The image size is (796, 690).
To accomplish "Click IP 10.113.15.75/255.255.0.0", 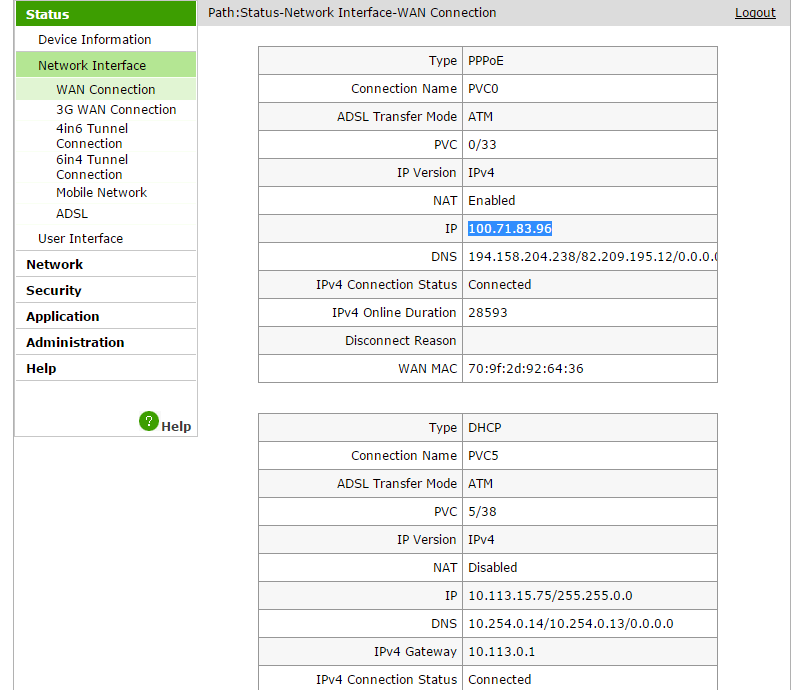I will click(550, 596).
